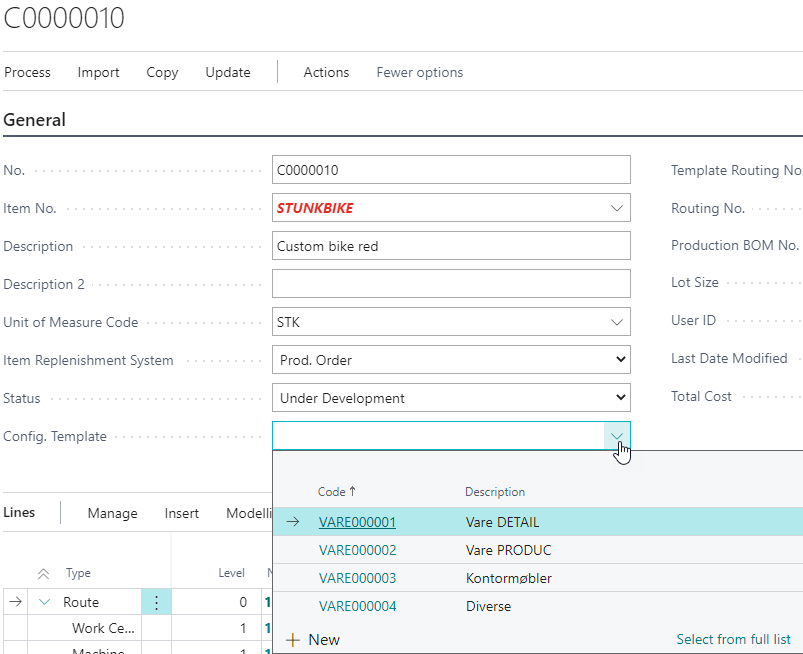The width and height of the screenshot is (803, 654).
Task: Click Insert in the Lines toolbar
Action: [x=181, y=513]
